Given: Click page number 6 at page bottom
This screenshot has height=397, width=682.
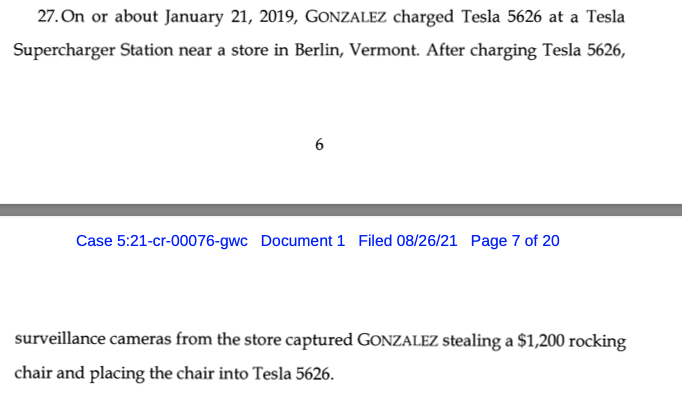Looking at the screenshot, I should (319, 145).
